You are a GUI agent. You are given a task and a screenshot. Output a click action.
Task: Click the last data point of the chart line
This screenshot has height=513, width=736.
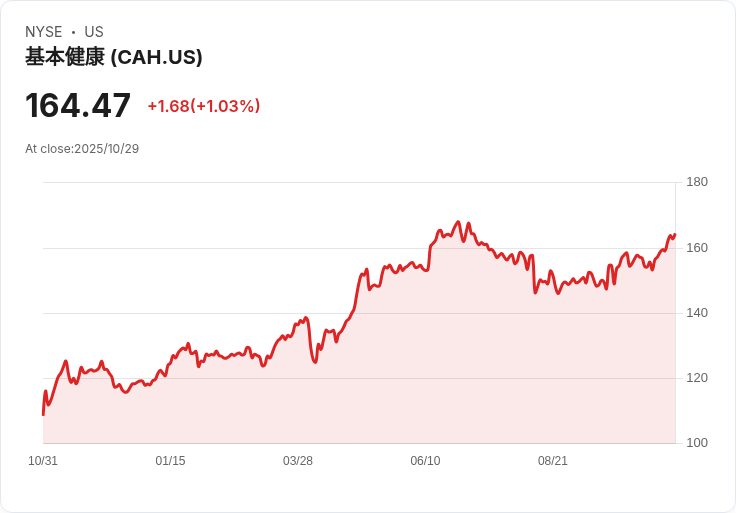tap(675, 235)
